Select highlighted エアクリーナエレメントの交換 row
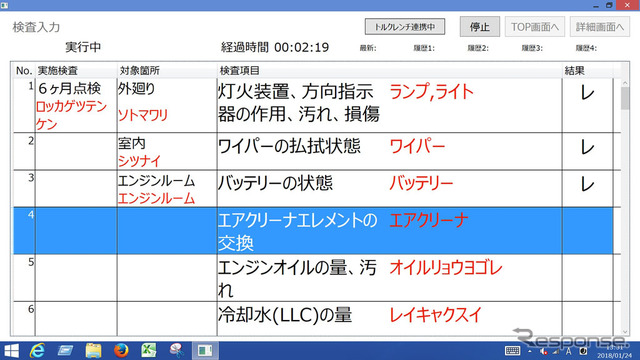The height and width of the screenshot is (360, 640). click(x=313, y=231)
